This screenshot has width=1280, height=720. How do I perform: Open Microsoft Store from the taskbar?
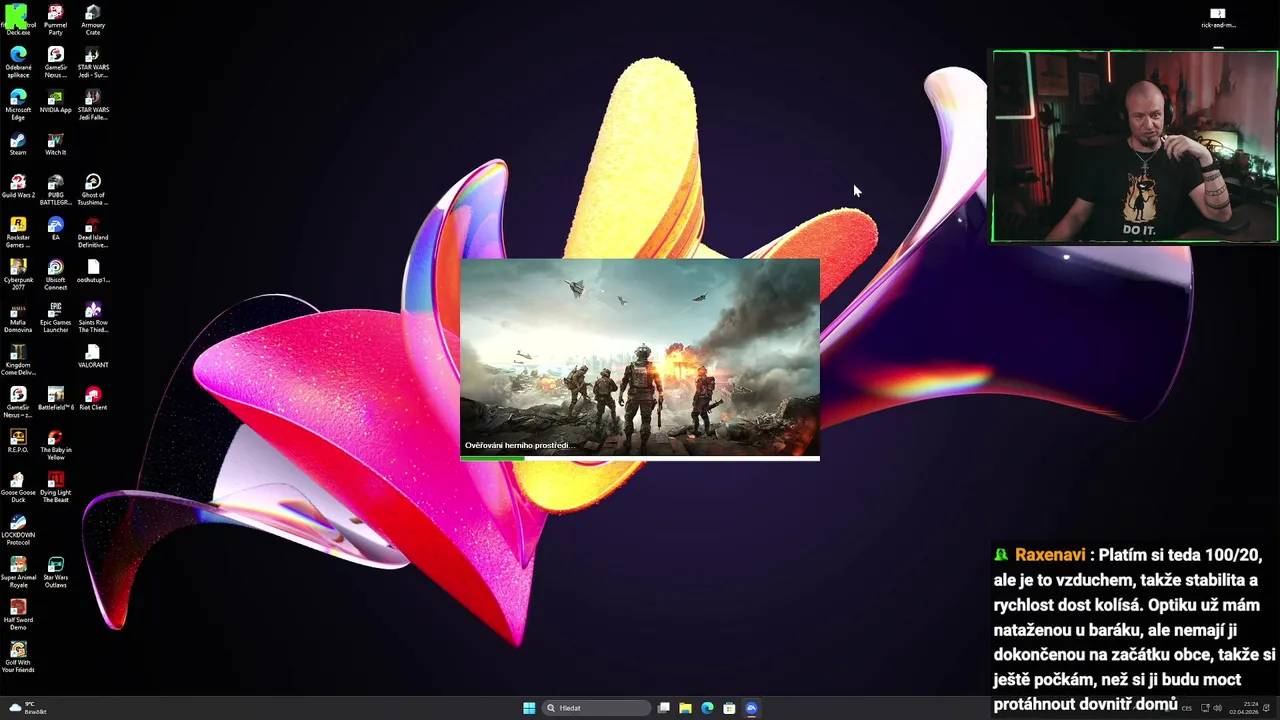(x=729, y=708)
